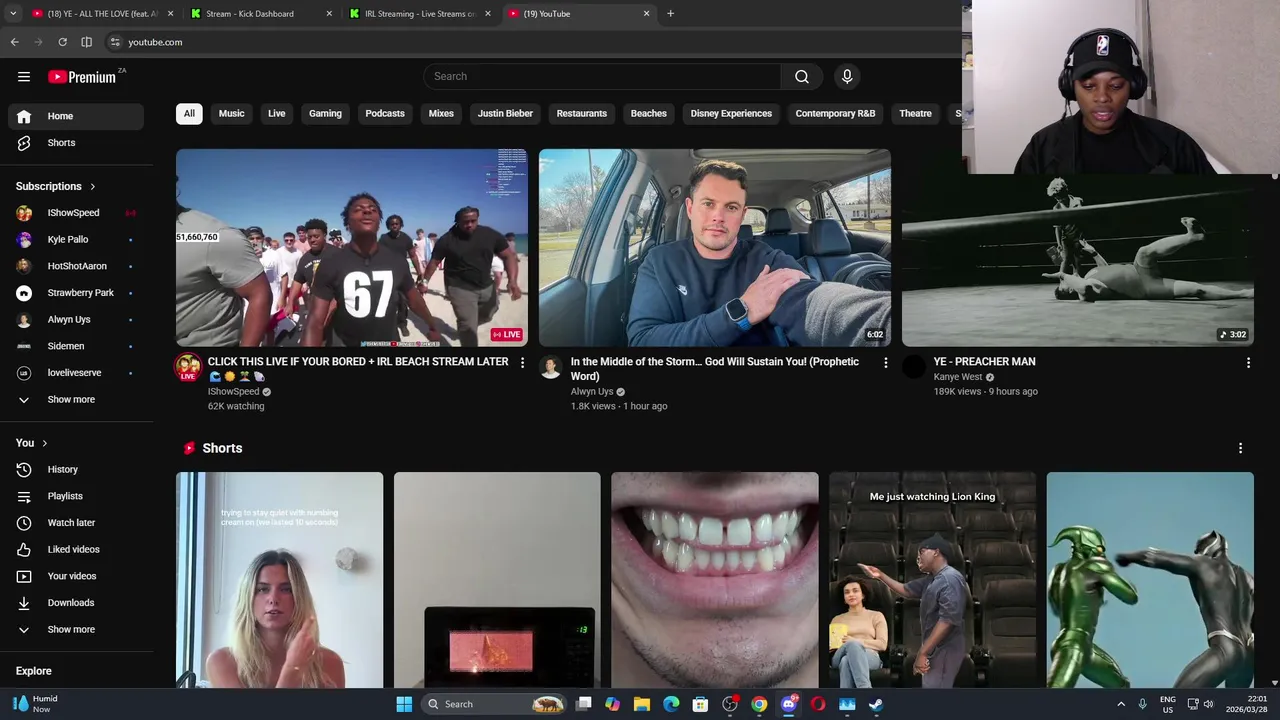
Task: Click the YouTube search input field
Action: [602, 76]
